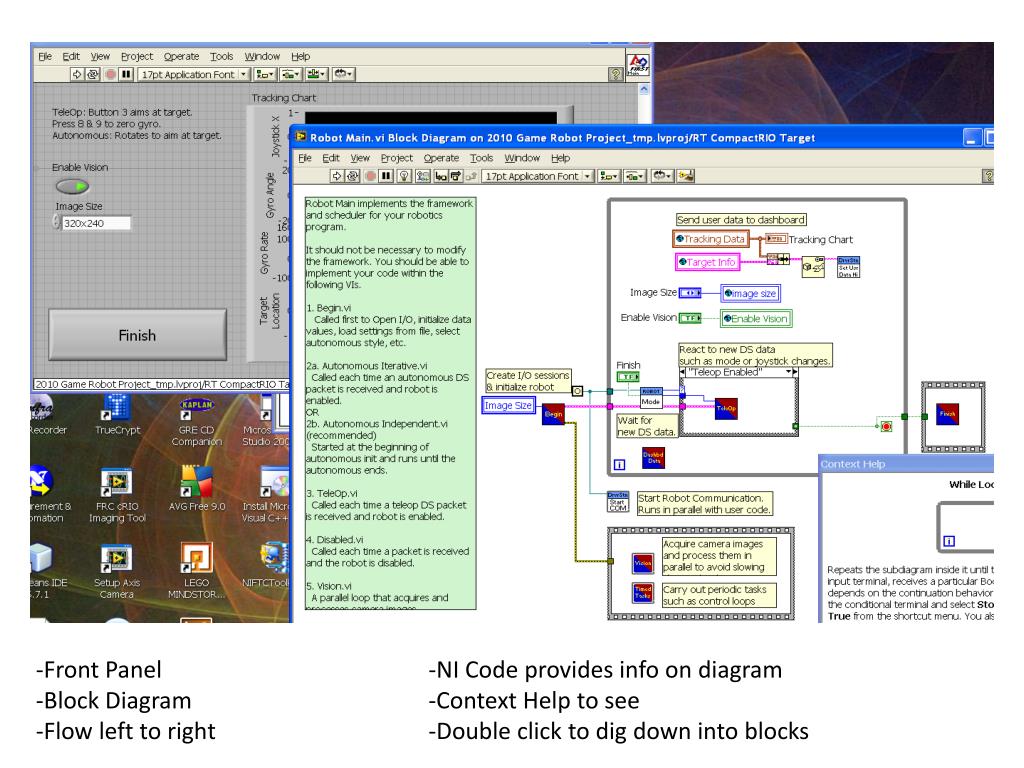
Task: Open Align Objects dropdown in Block Diagram
Action: 609,176
